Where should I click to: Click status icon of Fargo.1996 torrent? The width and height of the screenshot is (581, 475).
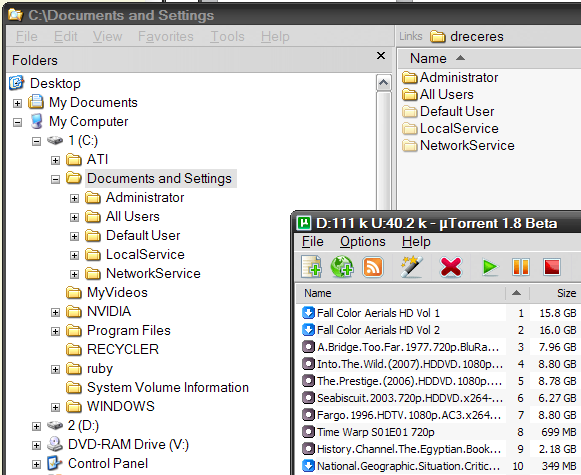click(308, 415)
